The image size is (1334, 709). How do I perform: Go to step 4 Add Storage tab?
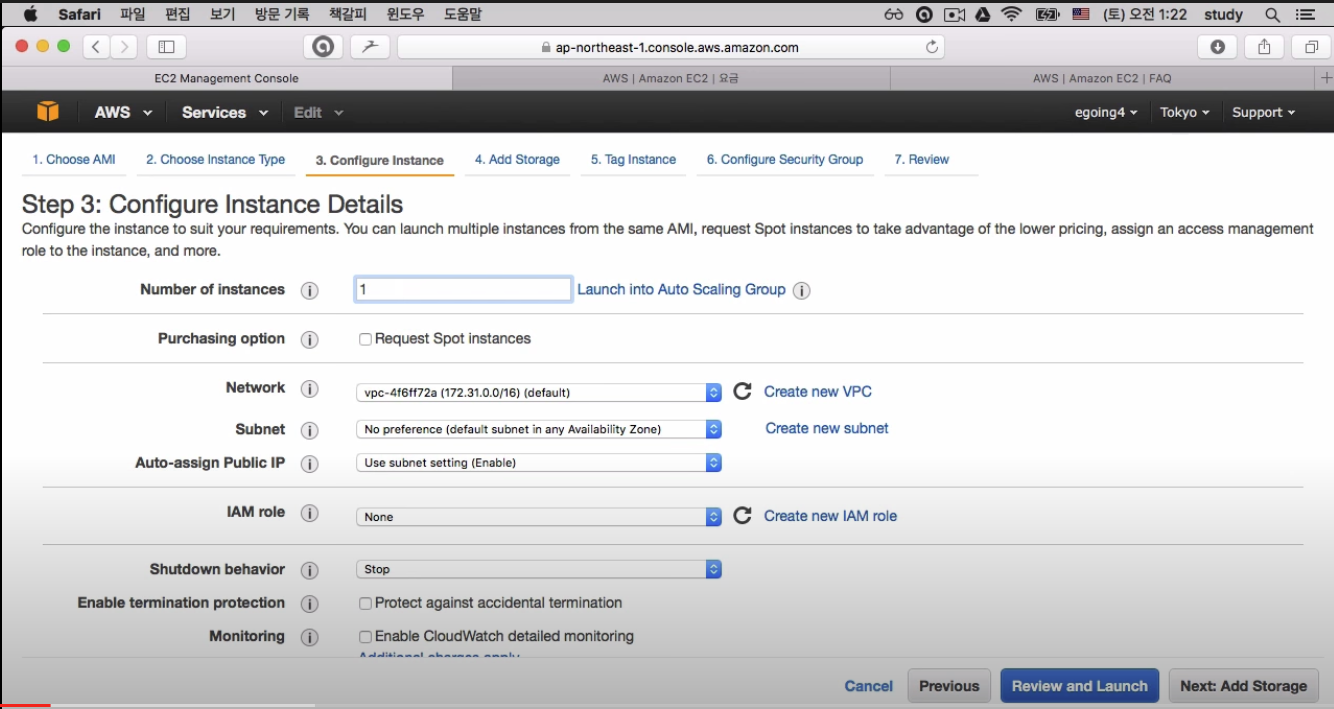517,160
